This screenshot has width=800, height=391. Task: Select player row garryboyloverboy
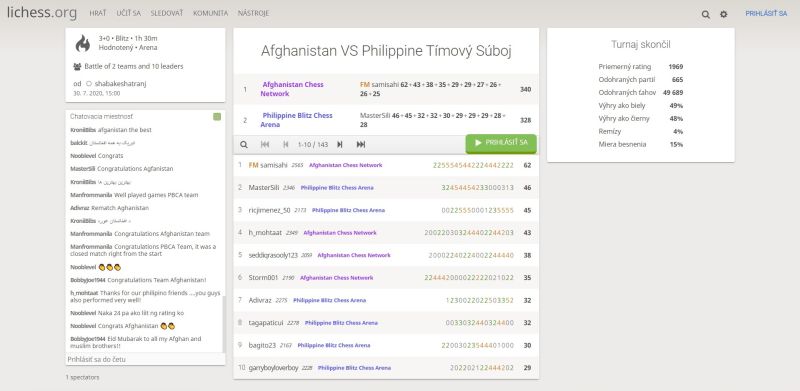tap(386, 368)
